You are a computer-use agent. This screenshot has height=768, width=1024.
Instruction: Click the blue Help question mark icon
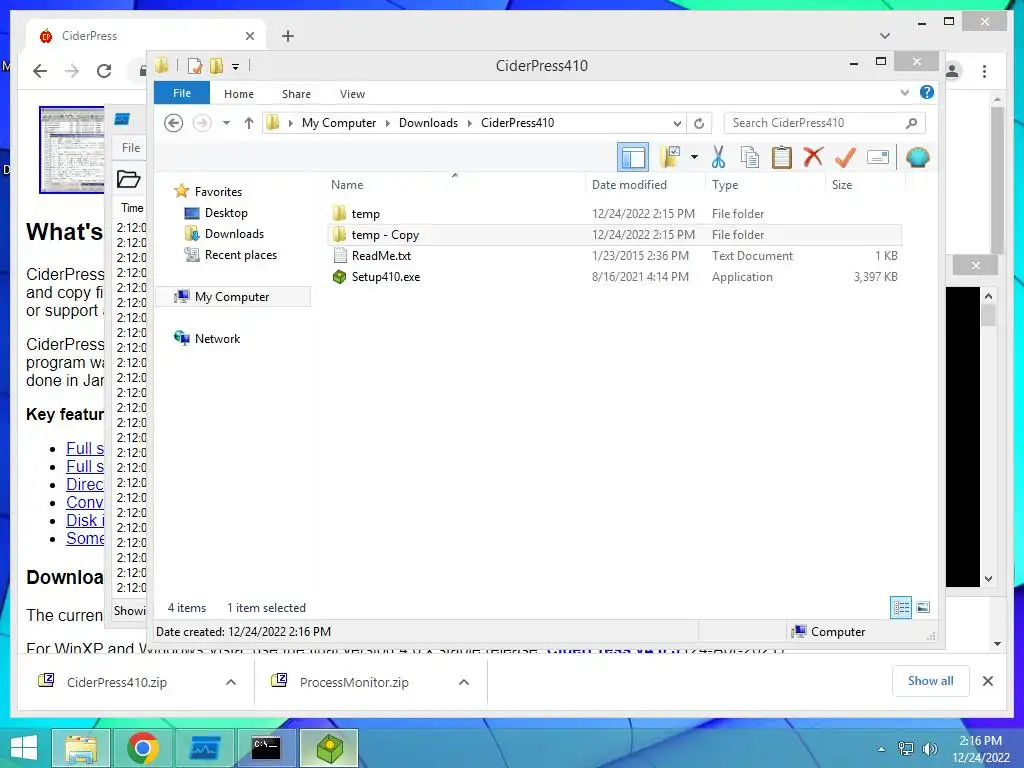coord(926,92)
